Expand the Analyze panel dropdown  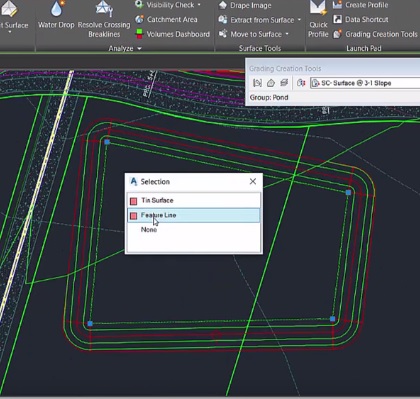coord(139,49)
